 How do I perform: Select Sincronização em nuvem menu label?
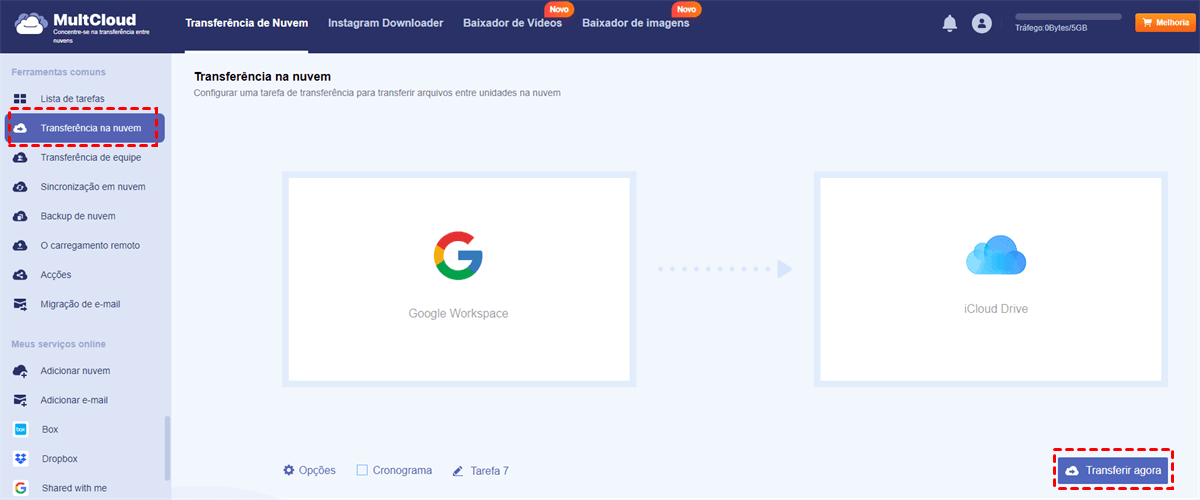(93, 187)
